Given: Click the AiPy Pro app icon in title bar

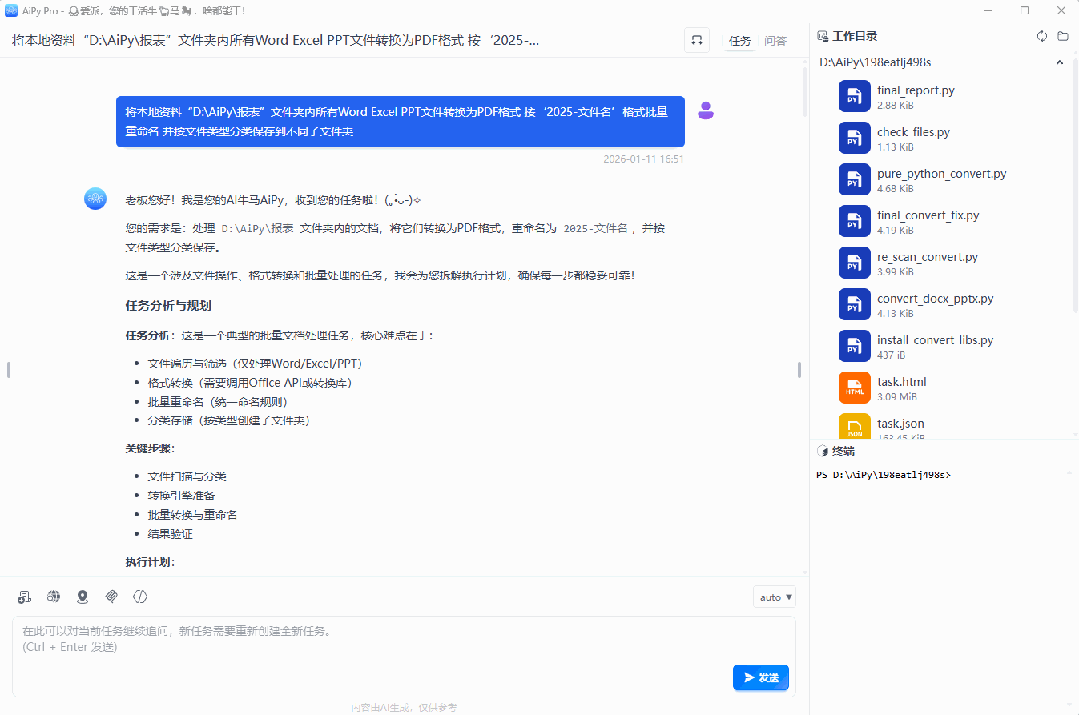Looking at the screenshot, I should click(11, 10).
